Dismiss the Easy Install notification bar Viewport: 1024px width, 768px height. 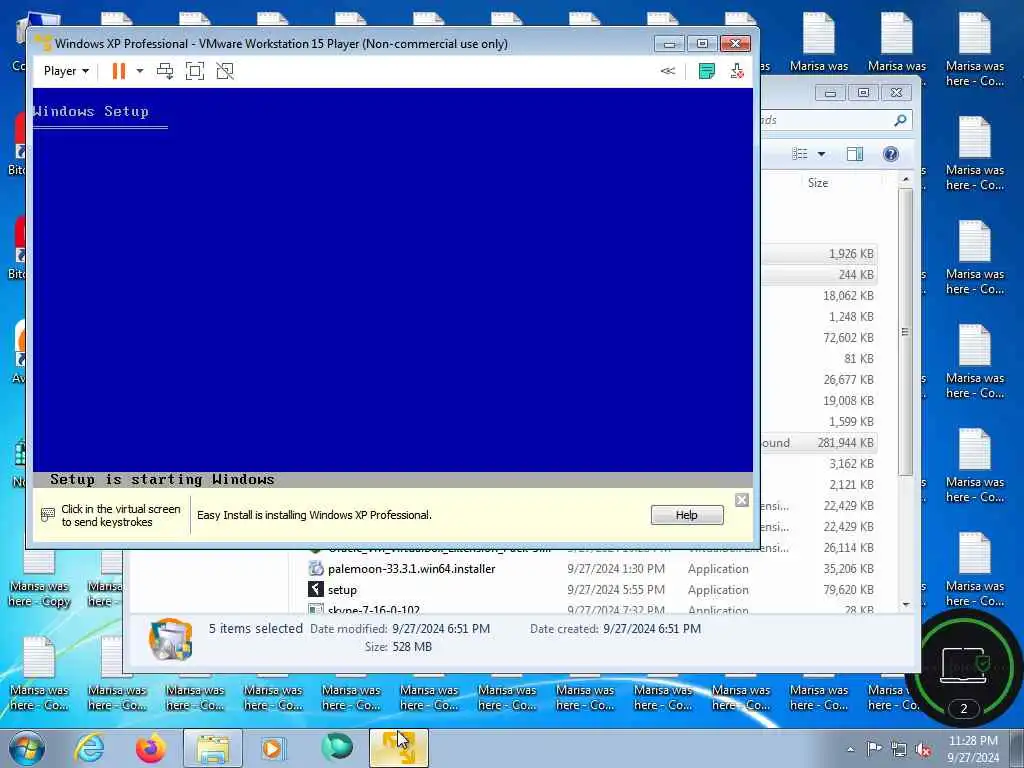742,500
